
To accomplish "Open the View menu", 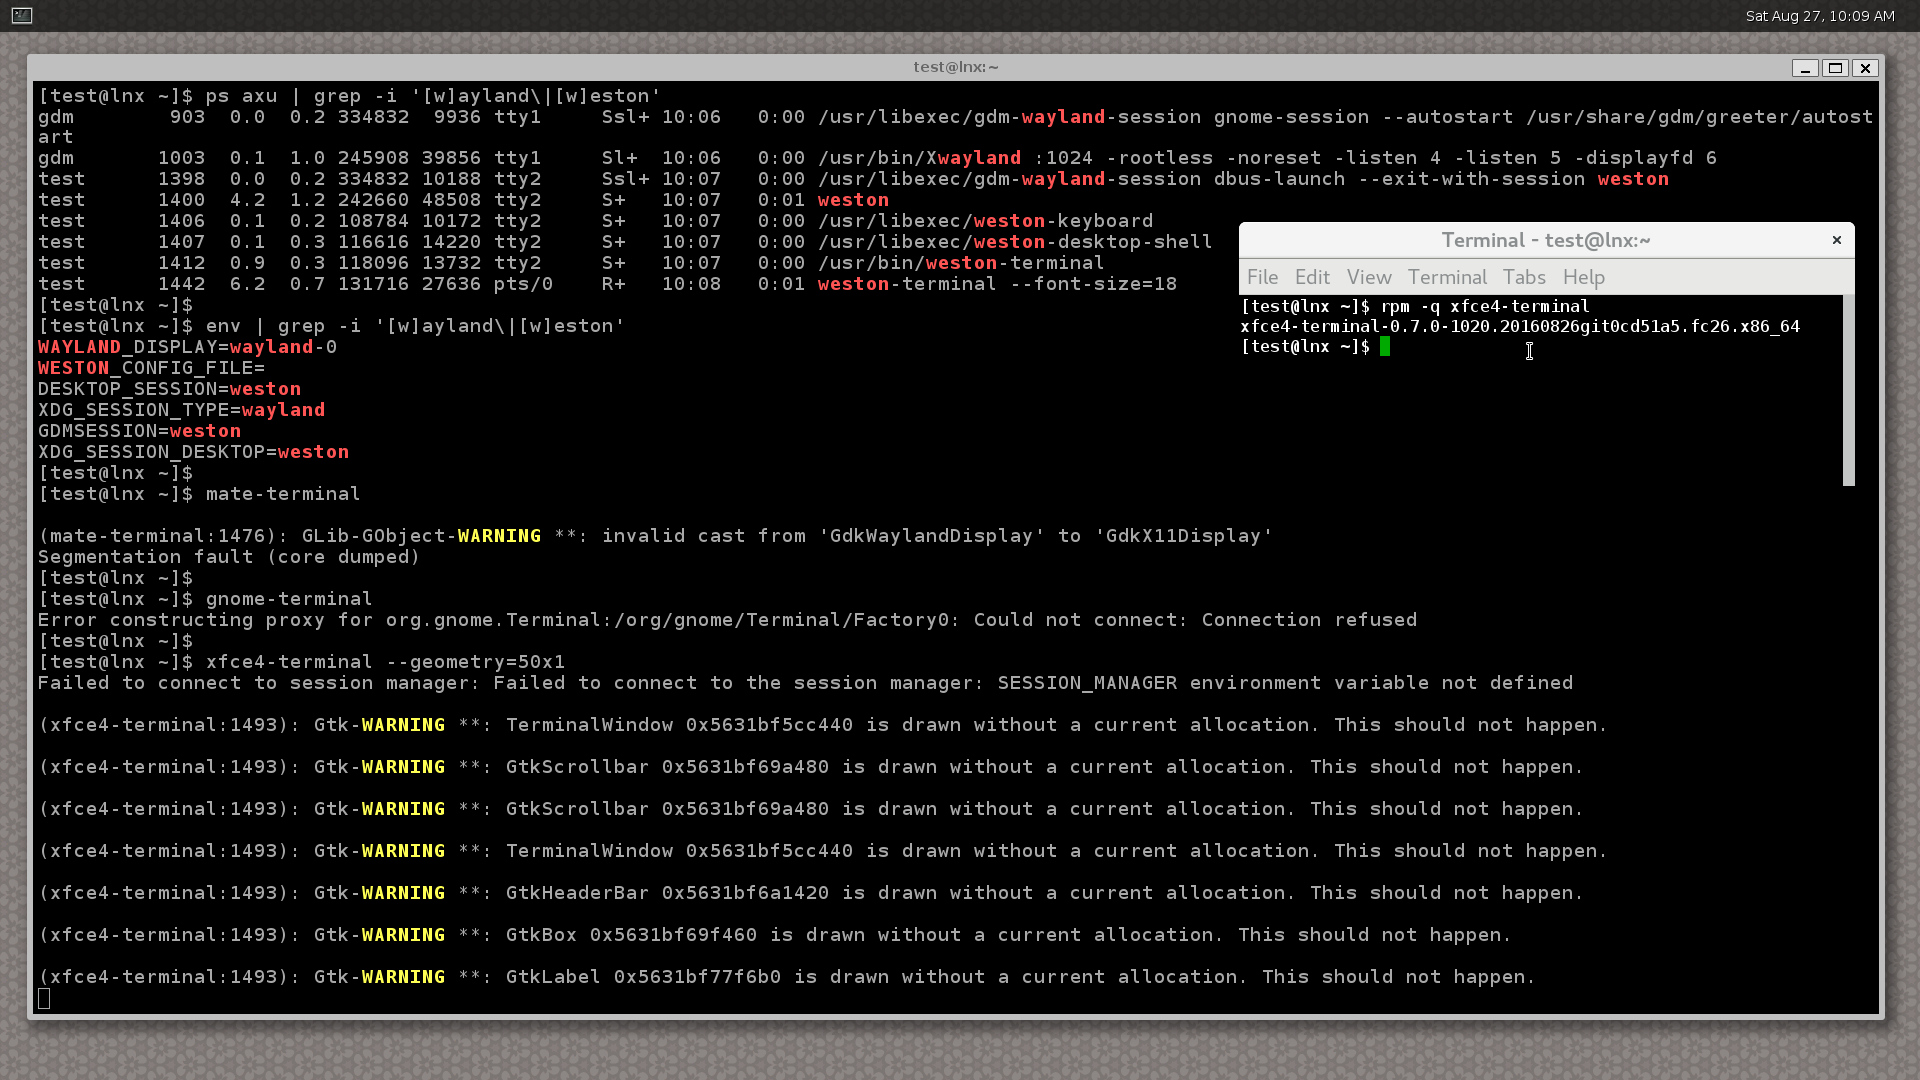I will [1368, 277].
